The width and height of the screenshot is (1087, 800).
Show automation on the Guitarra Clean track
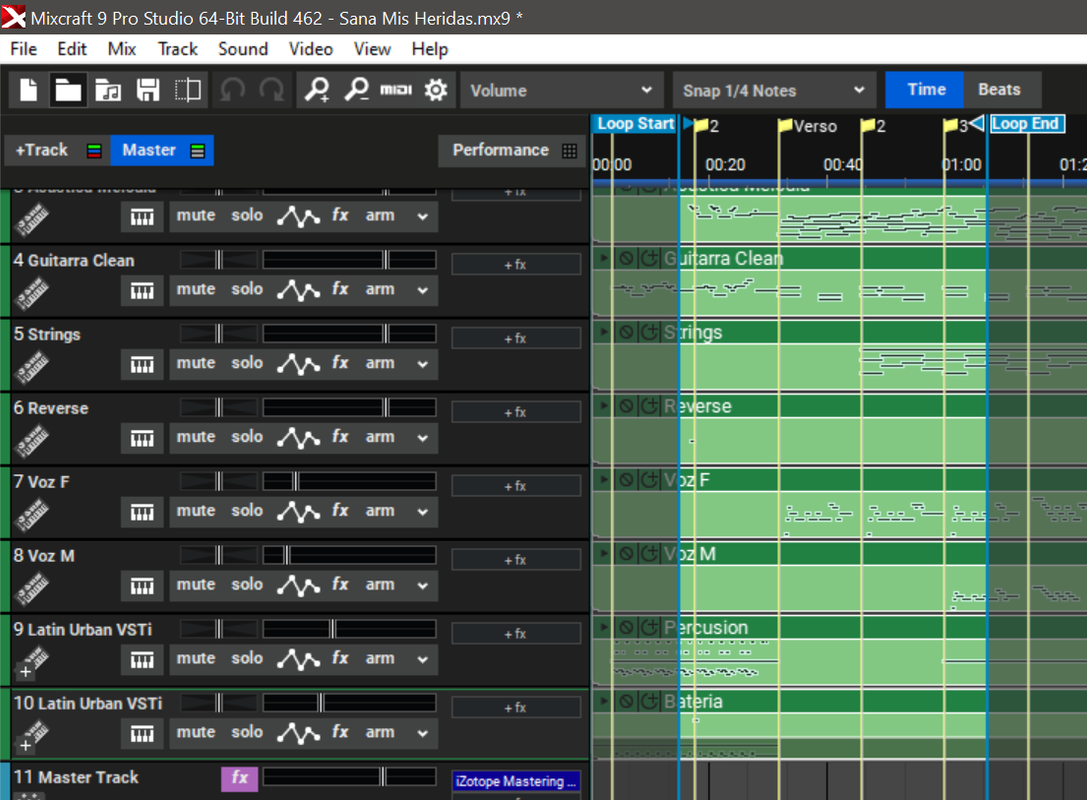click(x=299, y=290)
